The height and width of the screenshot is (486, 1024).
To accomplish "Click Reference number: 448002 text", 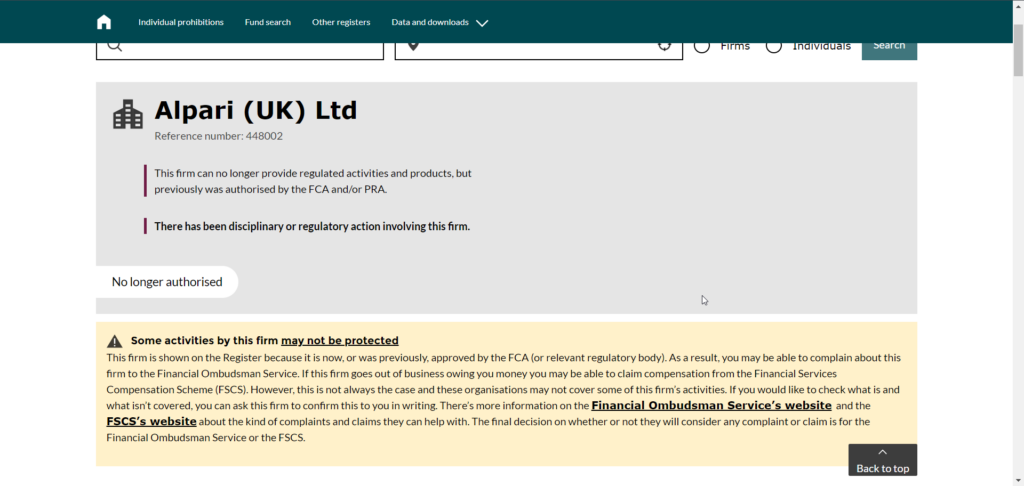I will (218, 136).
